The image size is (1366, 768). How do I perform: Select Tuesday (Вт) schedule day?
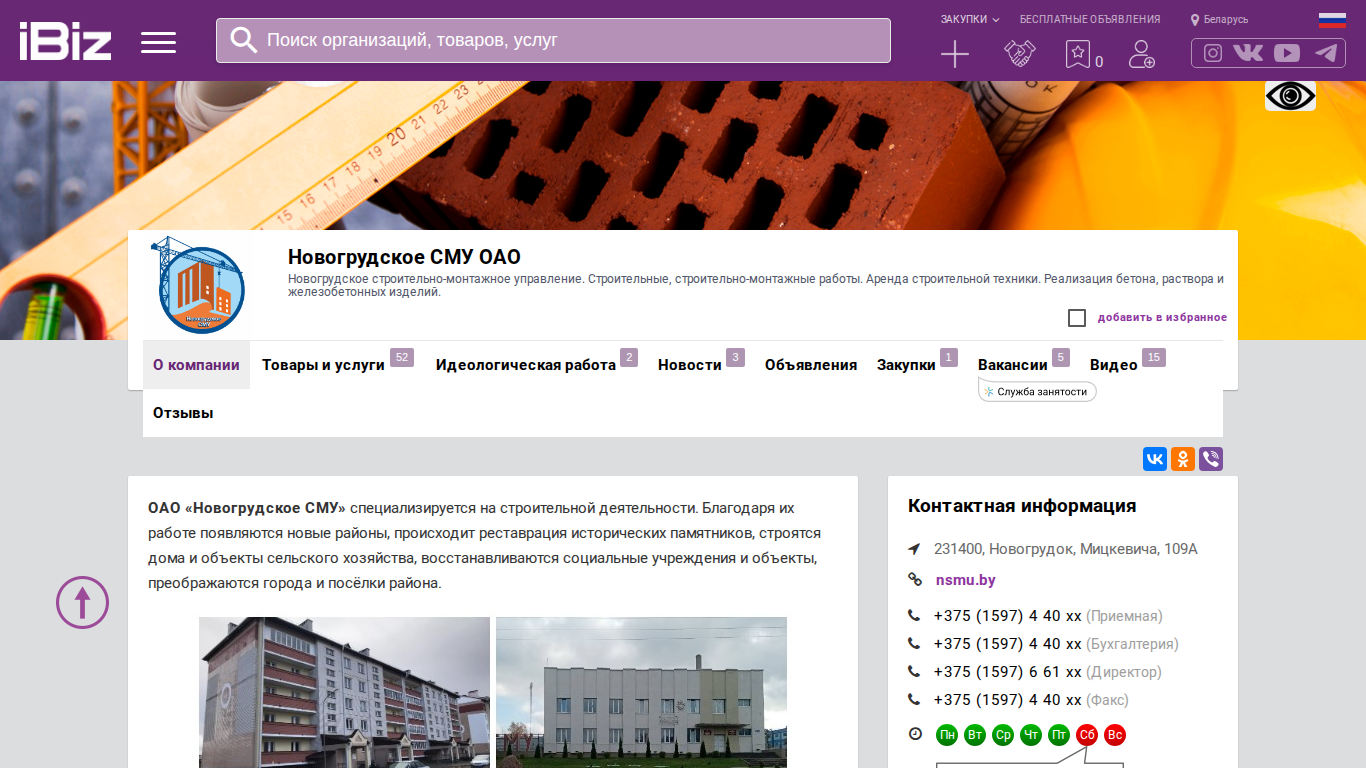click(975, 736)
